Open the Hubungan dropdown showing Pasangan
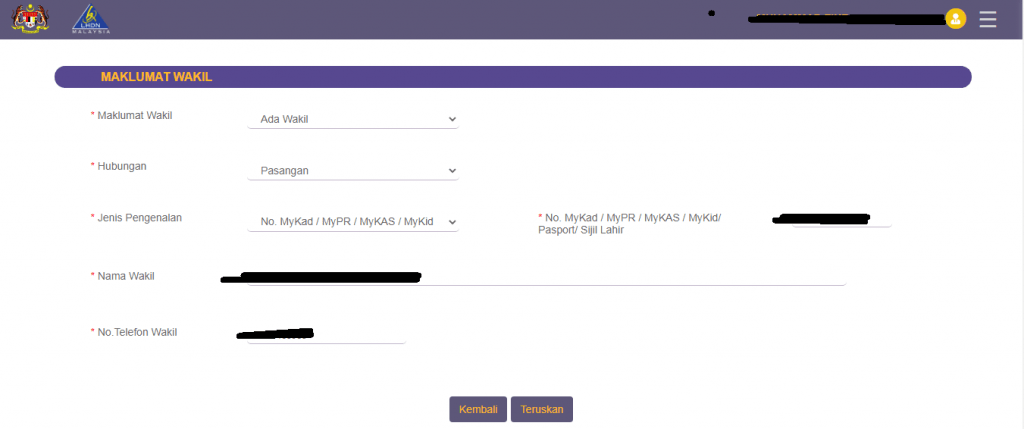The width and height of the screenshot is (1024, 429). click(352, 171)
